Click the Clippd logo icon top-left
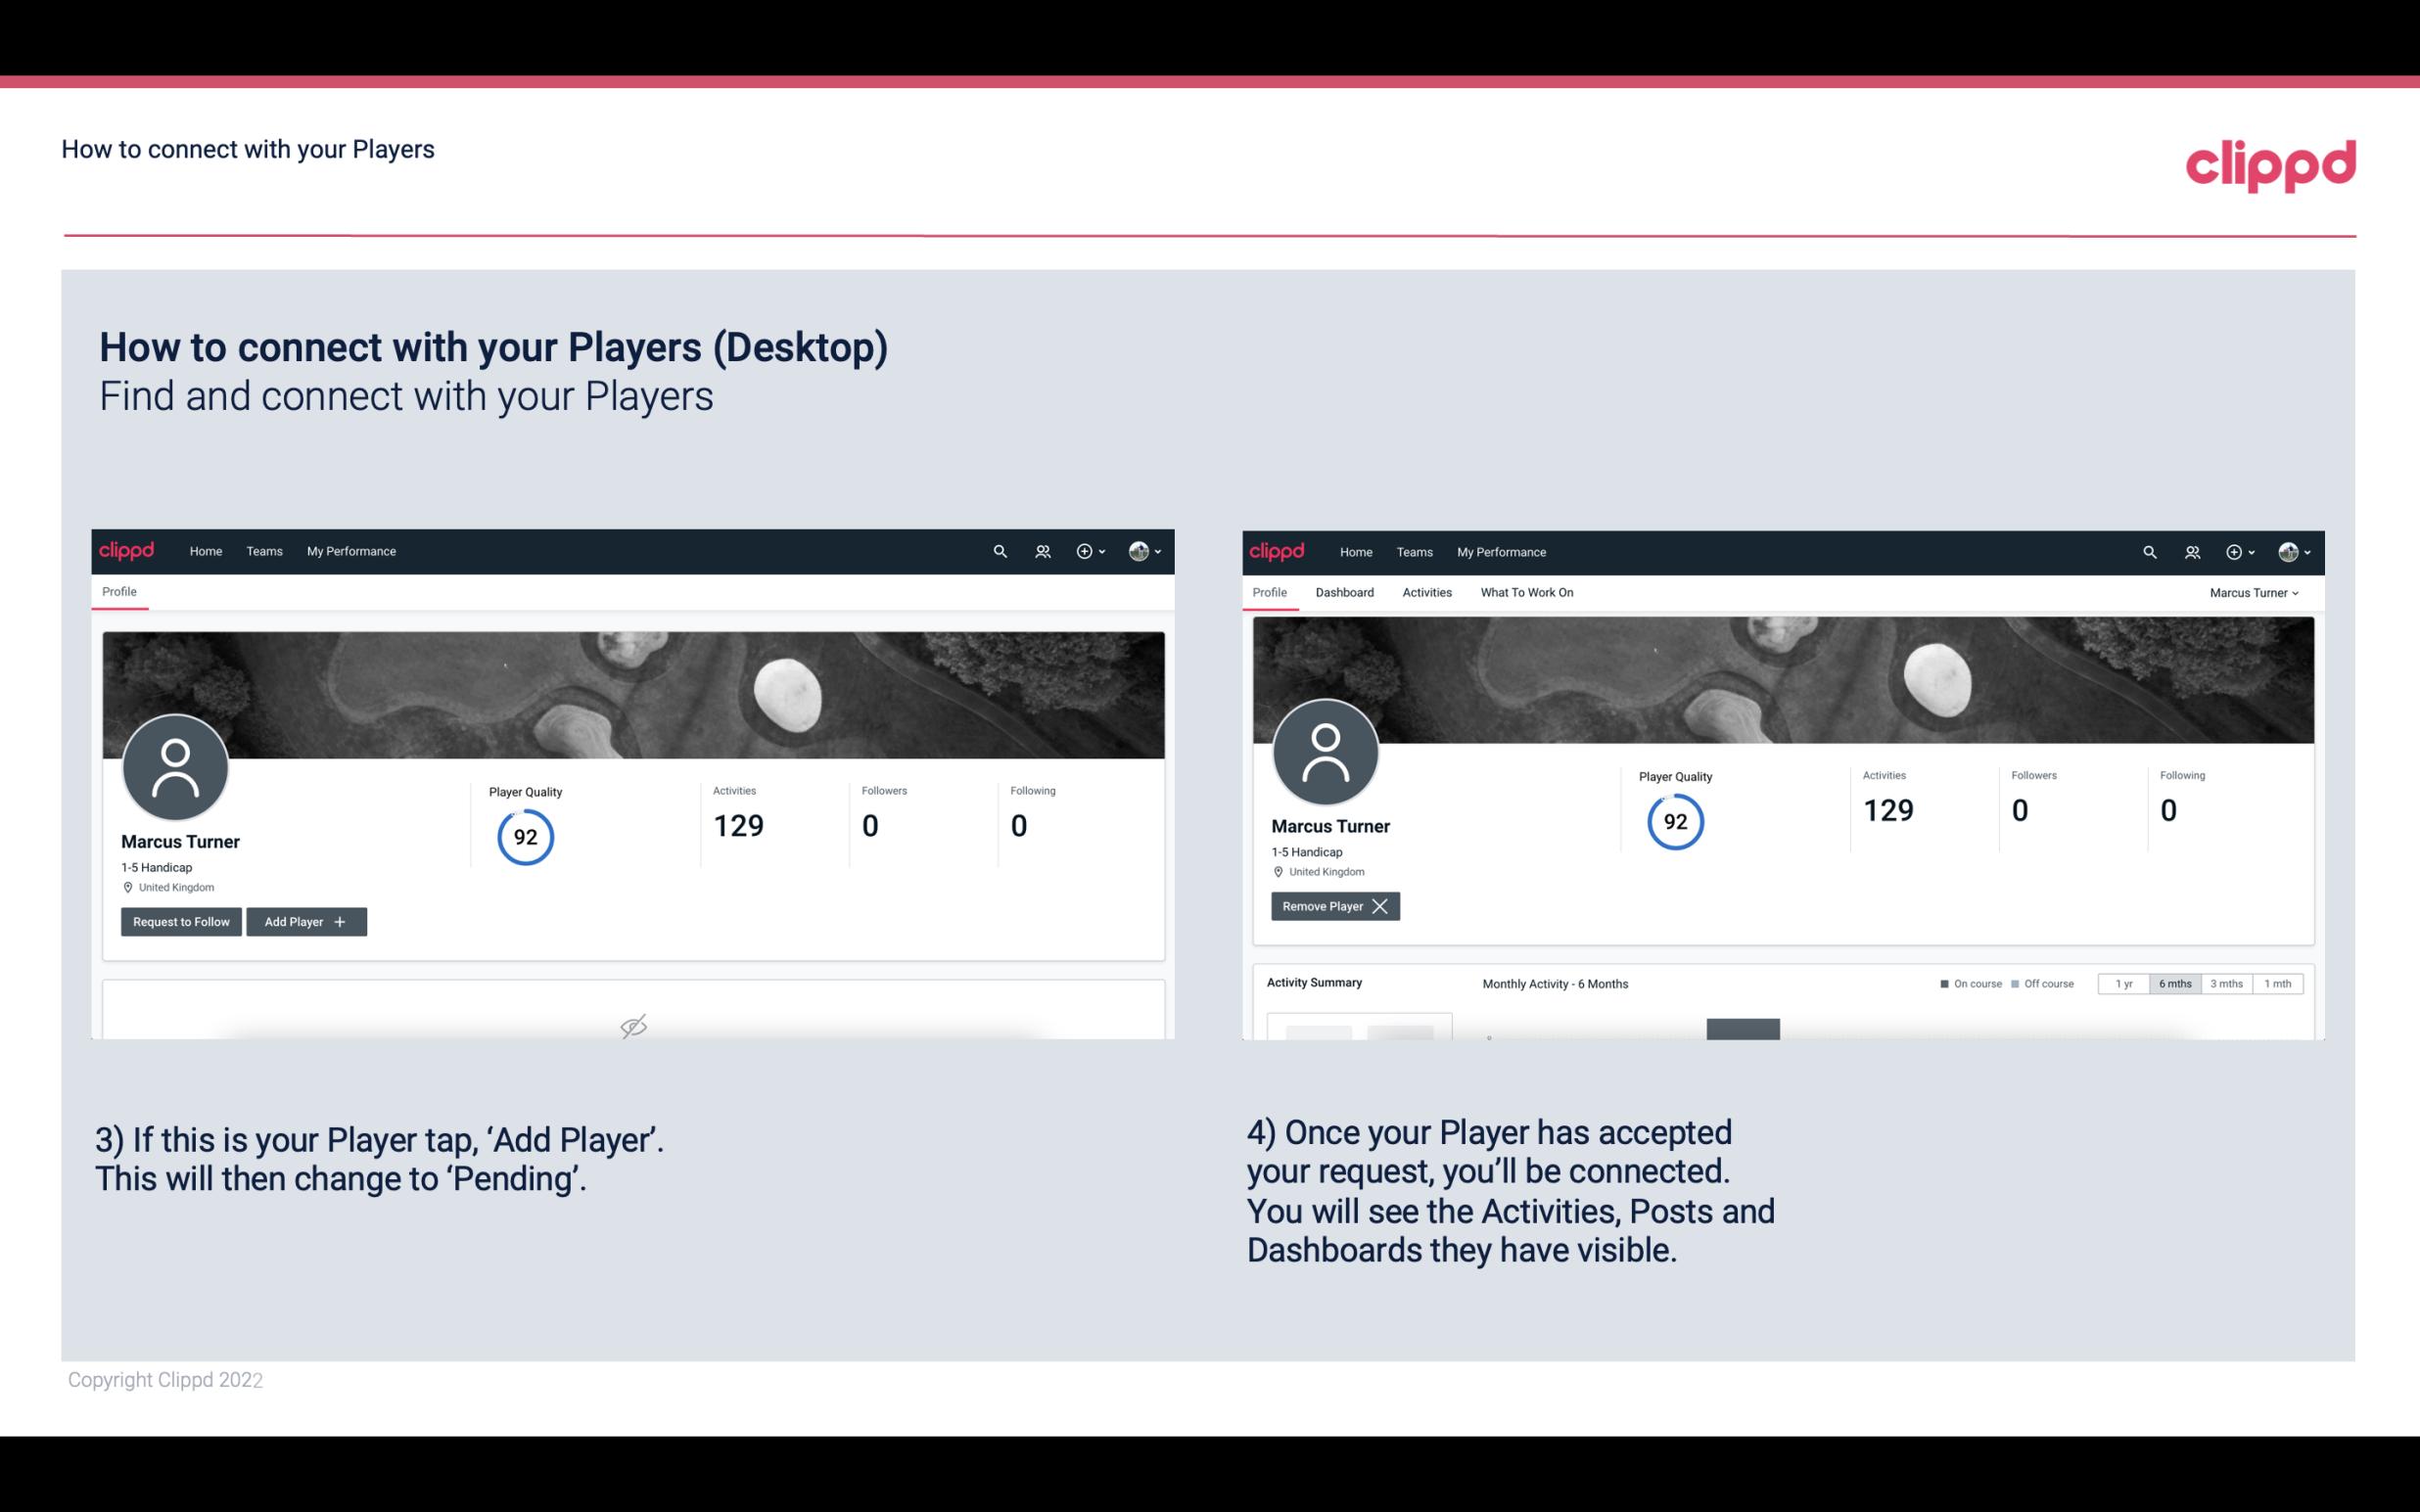Viewport: 2420px width, 1512px height. click(127, 552)
